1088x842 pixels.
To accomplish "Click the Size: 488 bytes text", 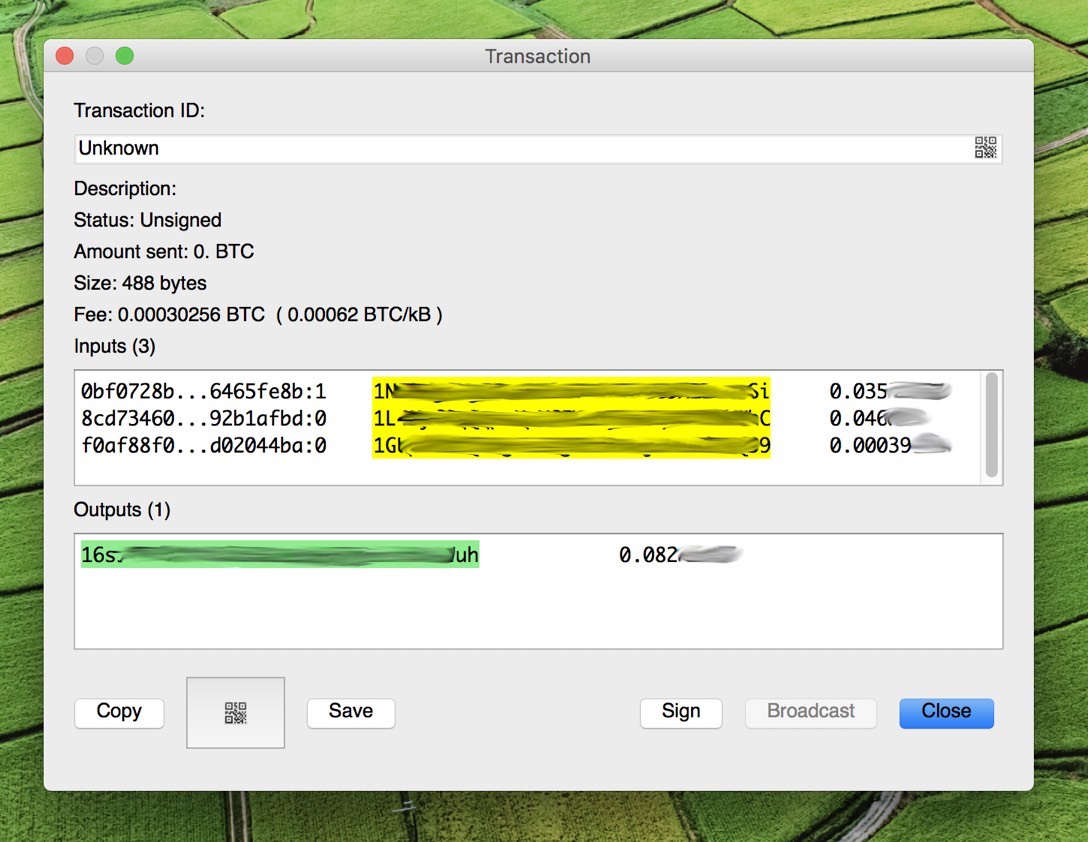I will click(140, 283).
